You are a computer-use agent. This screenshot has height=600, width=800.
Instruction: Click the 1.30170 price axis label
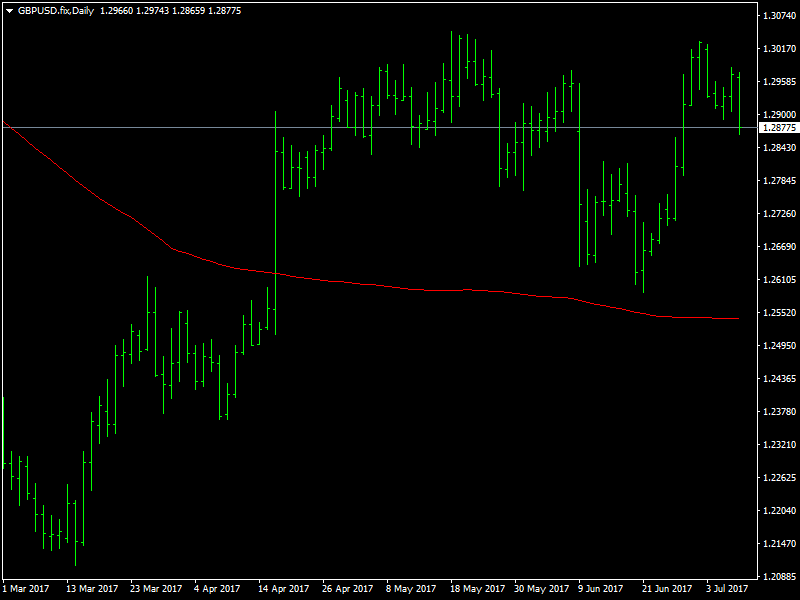coord(779,48)
